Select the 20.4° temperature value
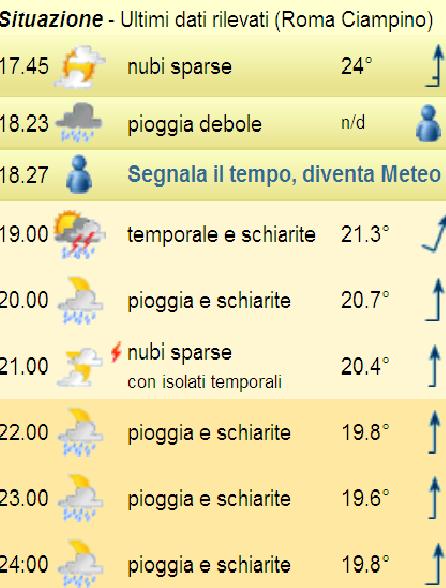This screenshot has height=588, width=446. 365,366
